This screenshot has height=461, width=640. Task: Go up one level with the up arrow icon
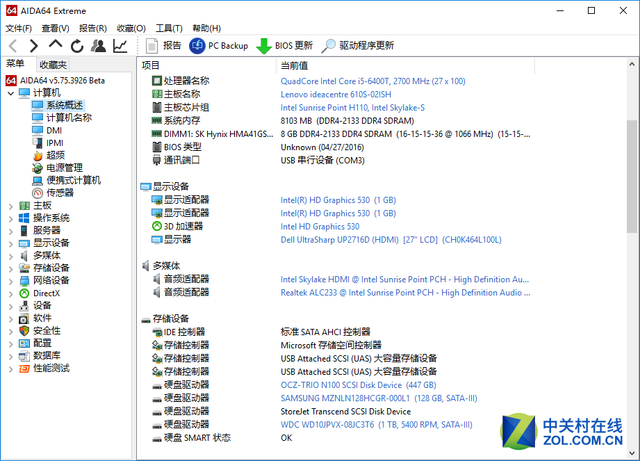point(56,45)
